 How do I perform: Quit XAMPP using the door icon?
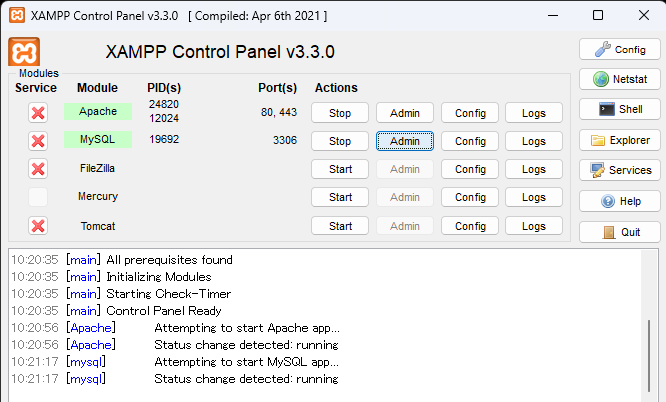click(619, 231)
